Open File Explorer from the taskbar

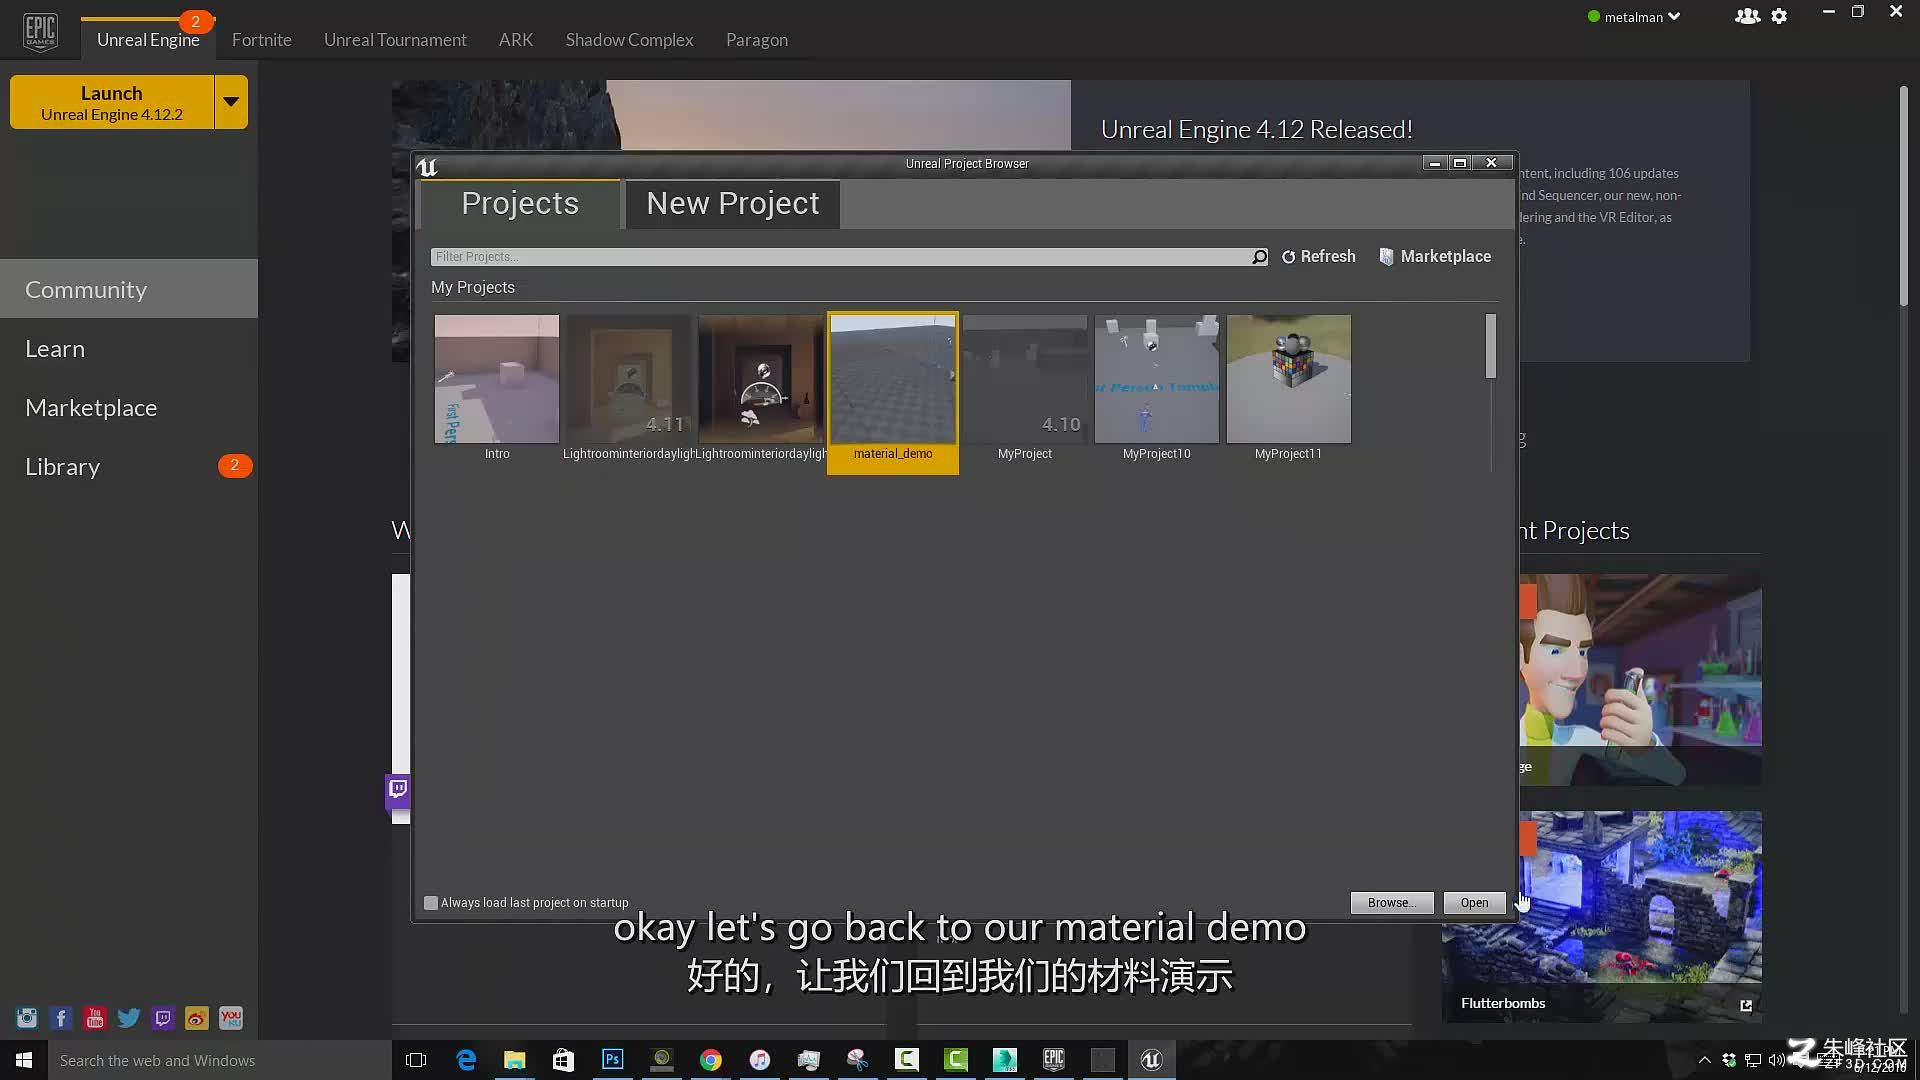point(515,1060)
